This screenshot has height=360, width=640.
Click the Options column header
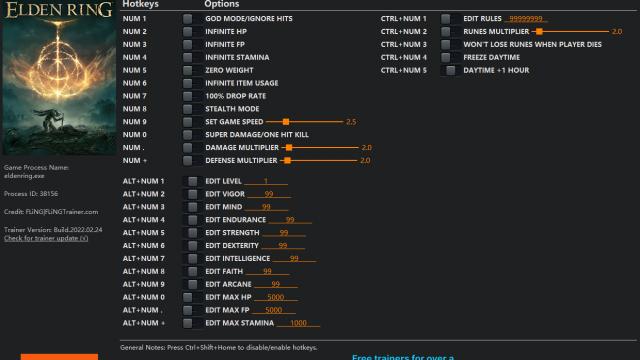(x=222, y=4)
